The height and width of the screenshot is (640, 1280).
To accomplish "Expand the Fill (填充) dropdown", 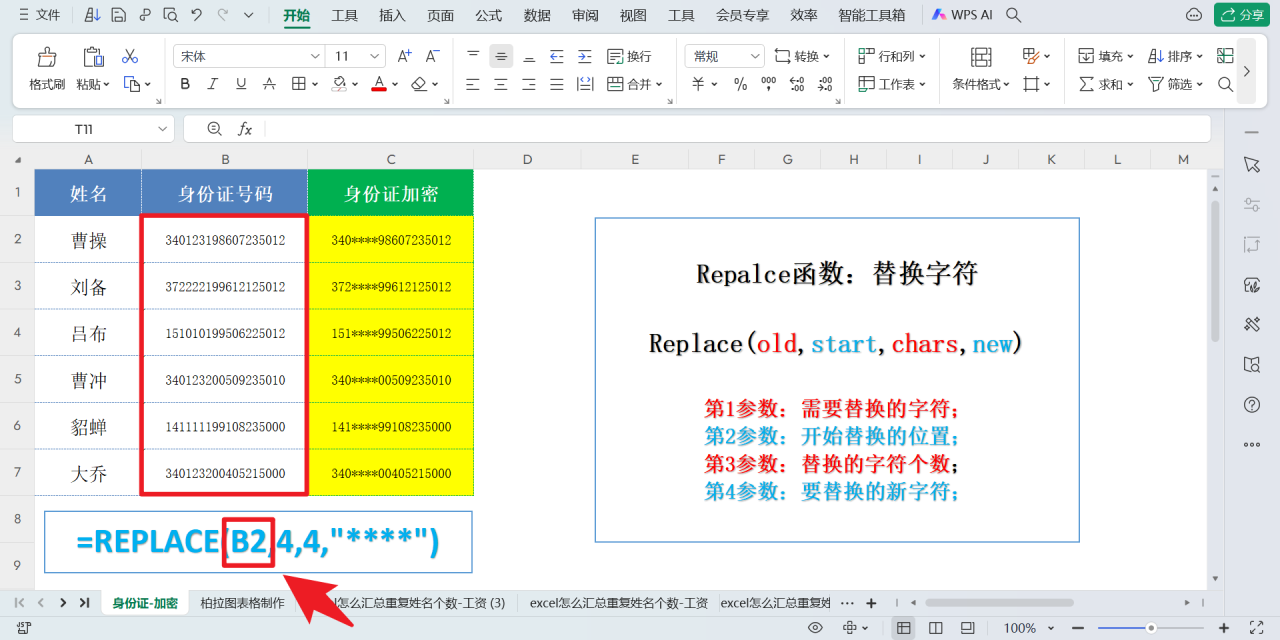I will click(1130, 57).
